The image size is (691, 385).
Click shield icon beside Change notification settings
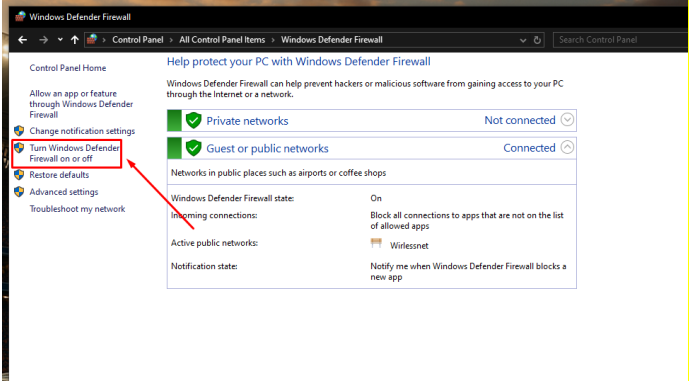(x=19, y=130)
